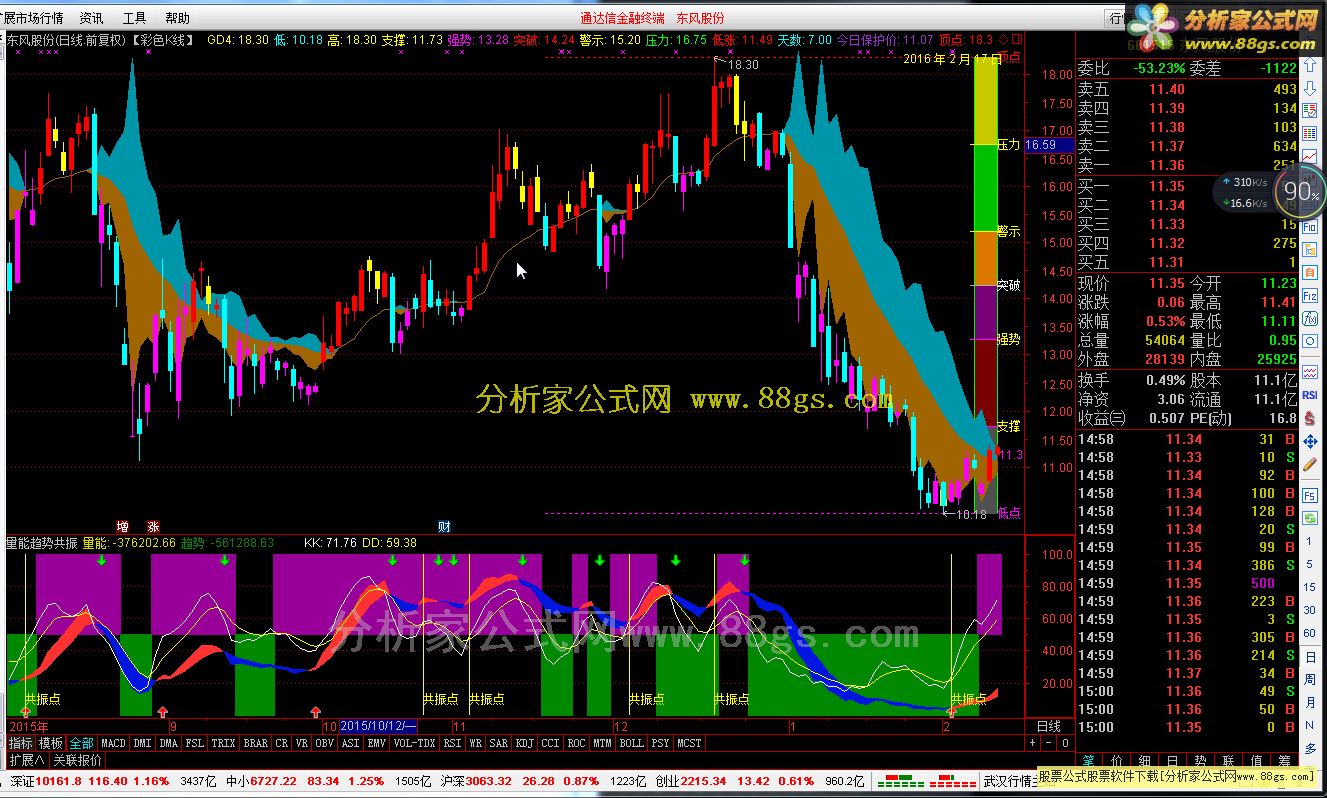Open the 价 price tab
This screenshot has width=1327, height=798.
[1117, 762]
